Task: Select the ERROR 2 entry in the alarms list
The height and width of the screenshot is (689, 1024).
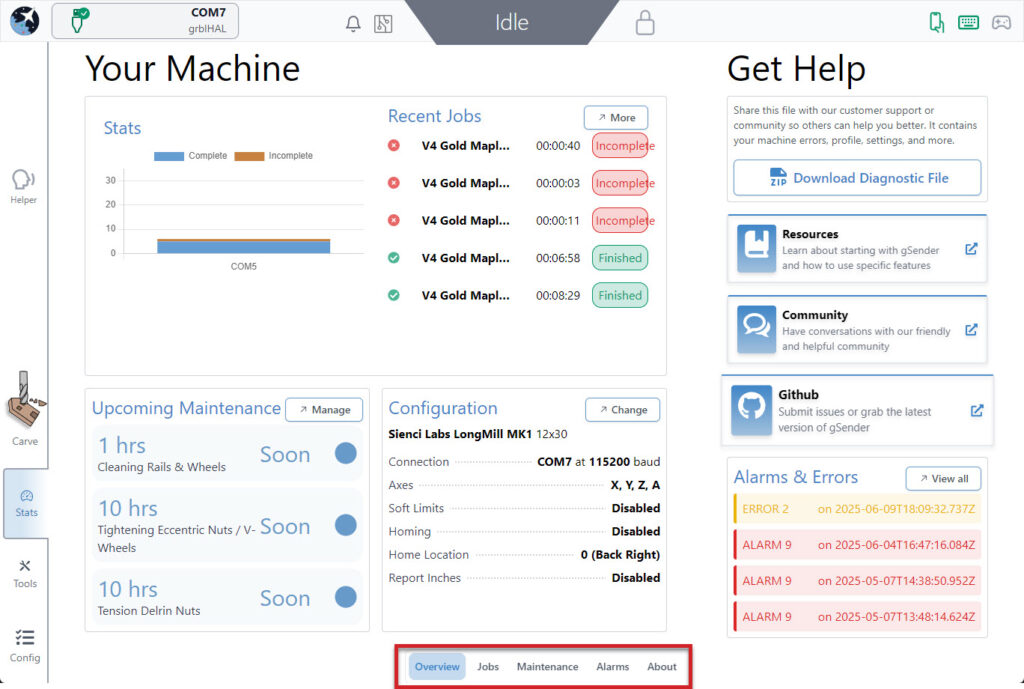Action: pyautogui.click(x=857, y=509)
